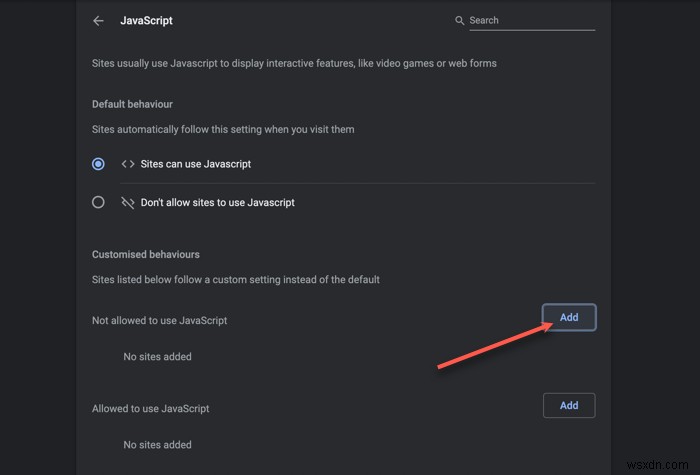
Task: Add a site to the Not allowed list
Action: coord(569,317)
